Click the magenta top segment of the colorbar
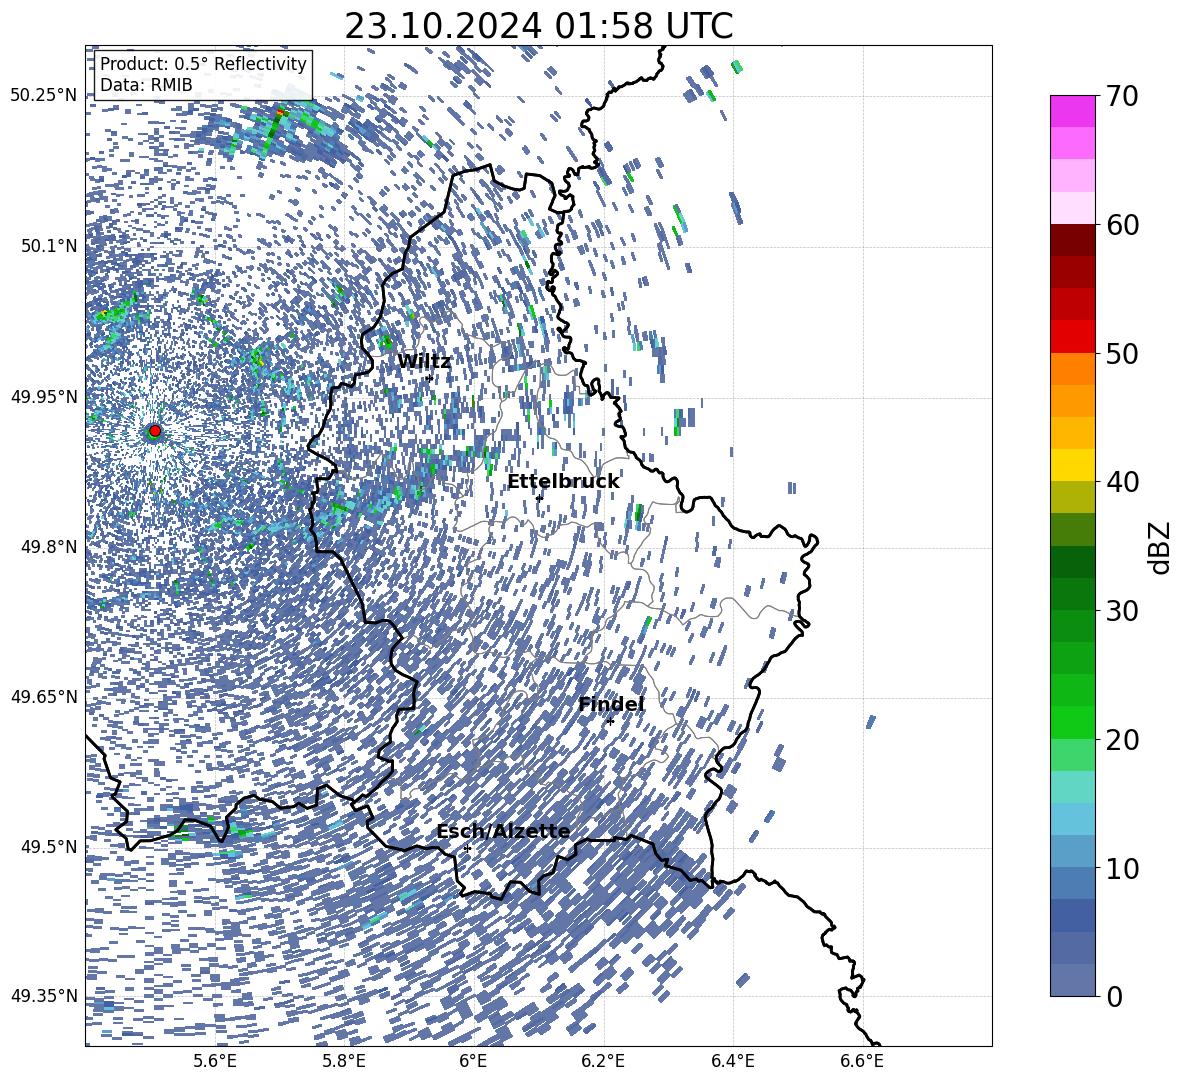 coord(1072,112)
